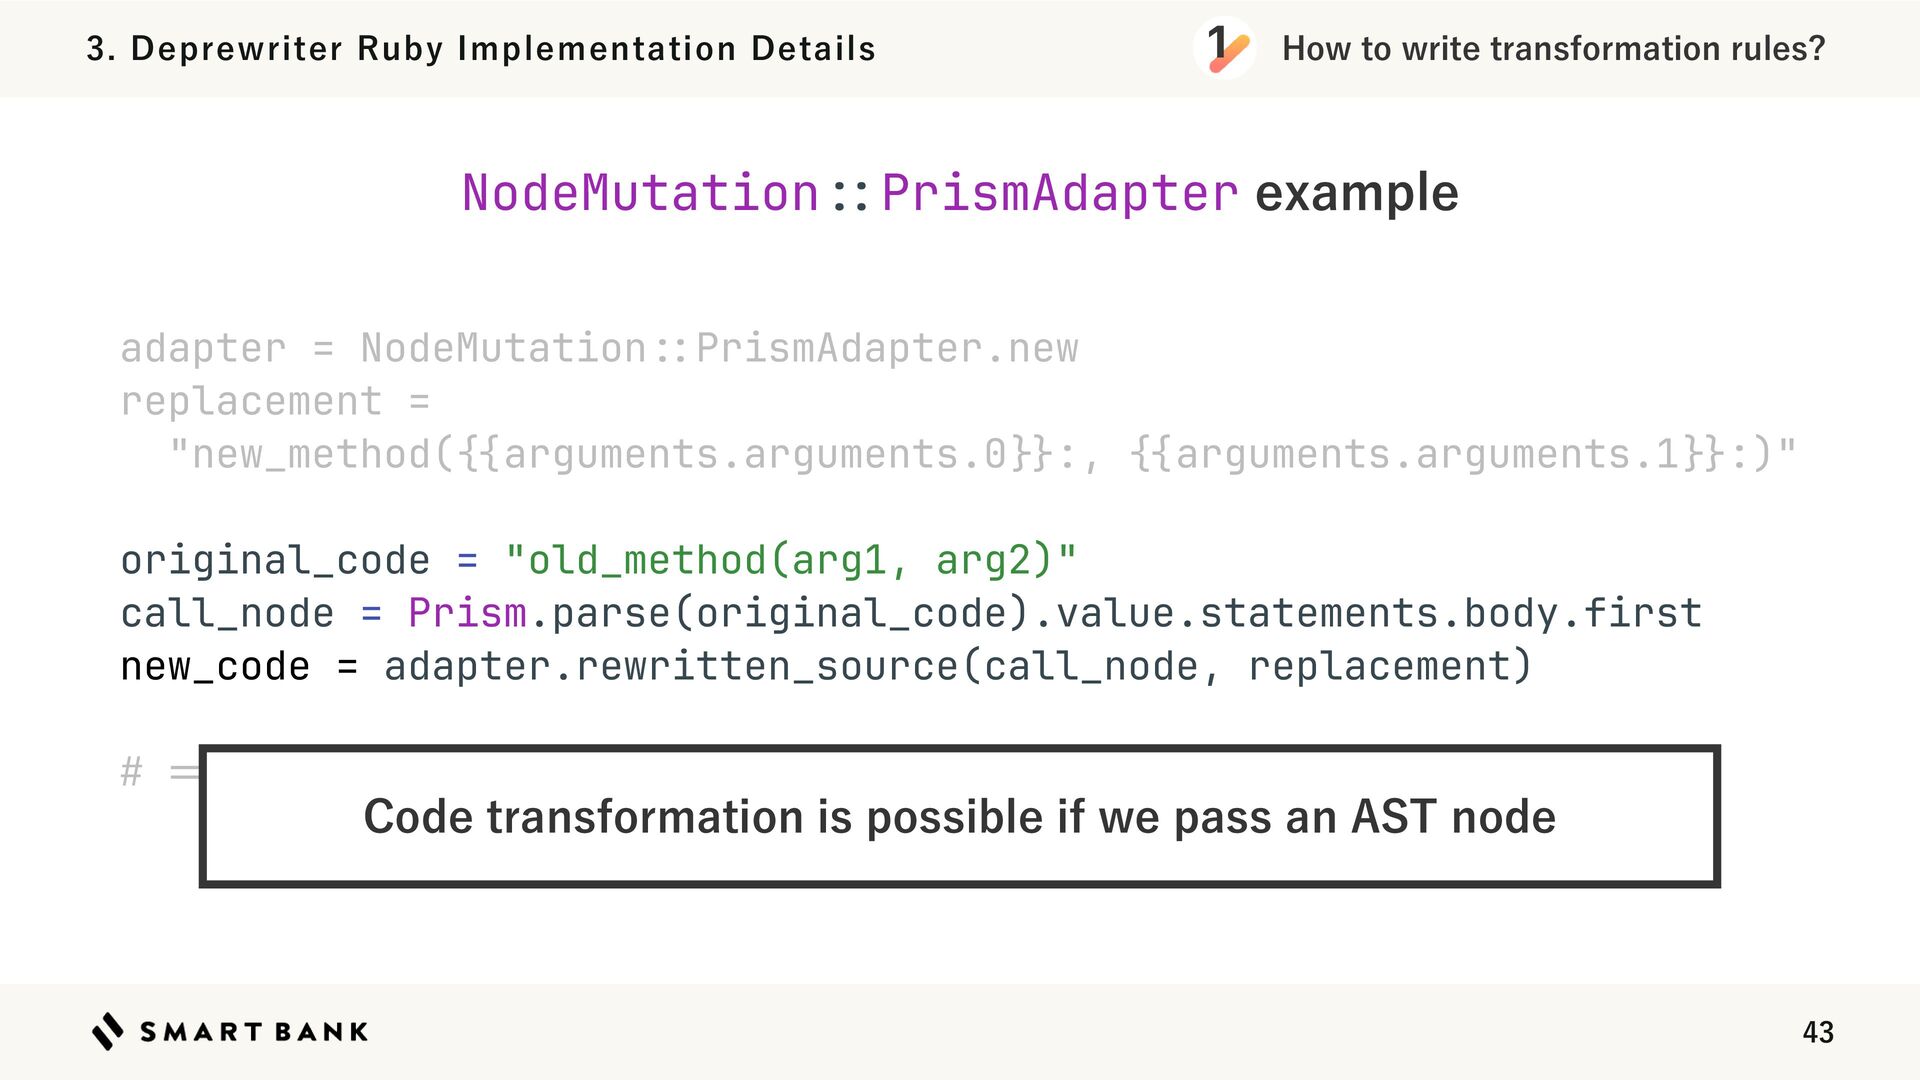
Task: Click the call_node variable at the line start
Action: (227, 613)
